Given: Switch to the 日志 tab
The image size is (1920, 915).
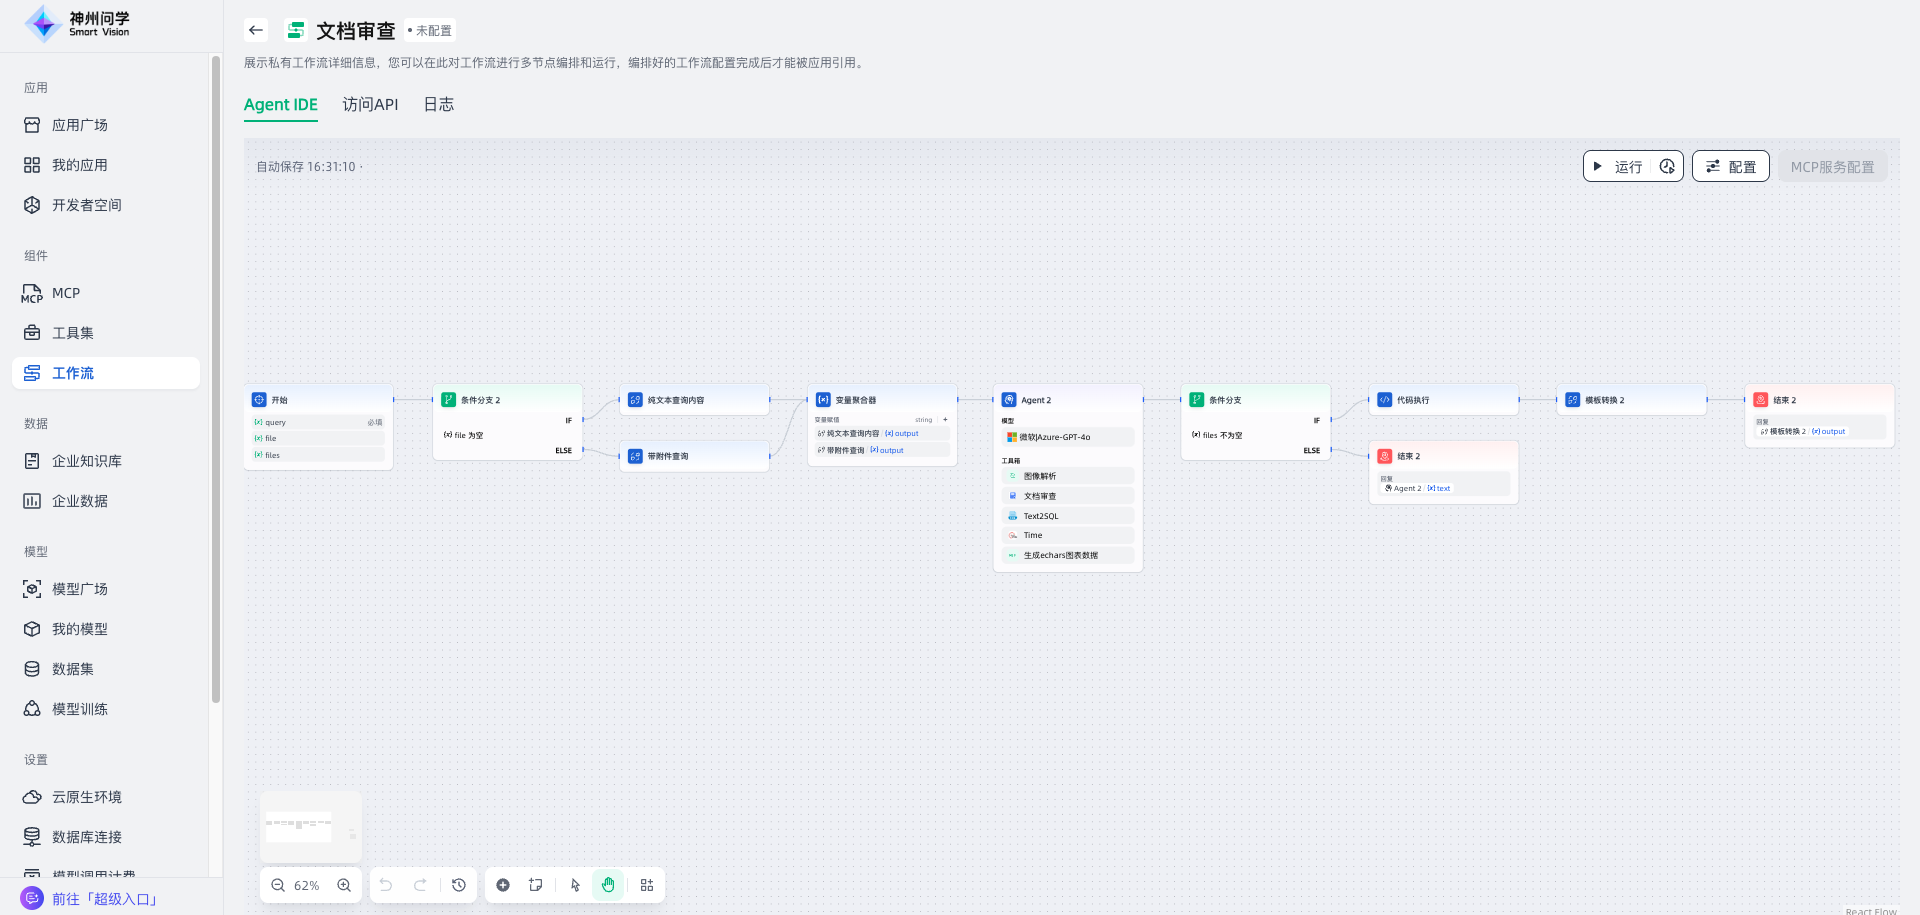Looking at the screenshot, I should pyautogui.click(x=438, y=104).
